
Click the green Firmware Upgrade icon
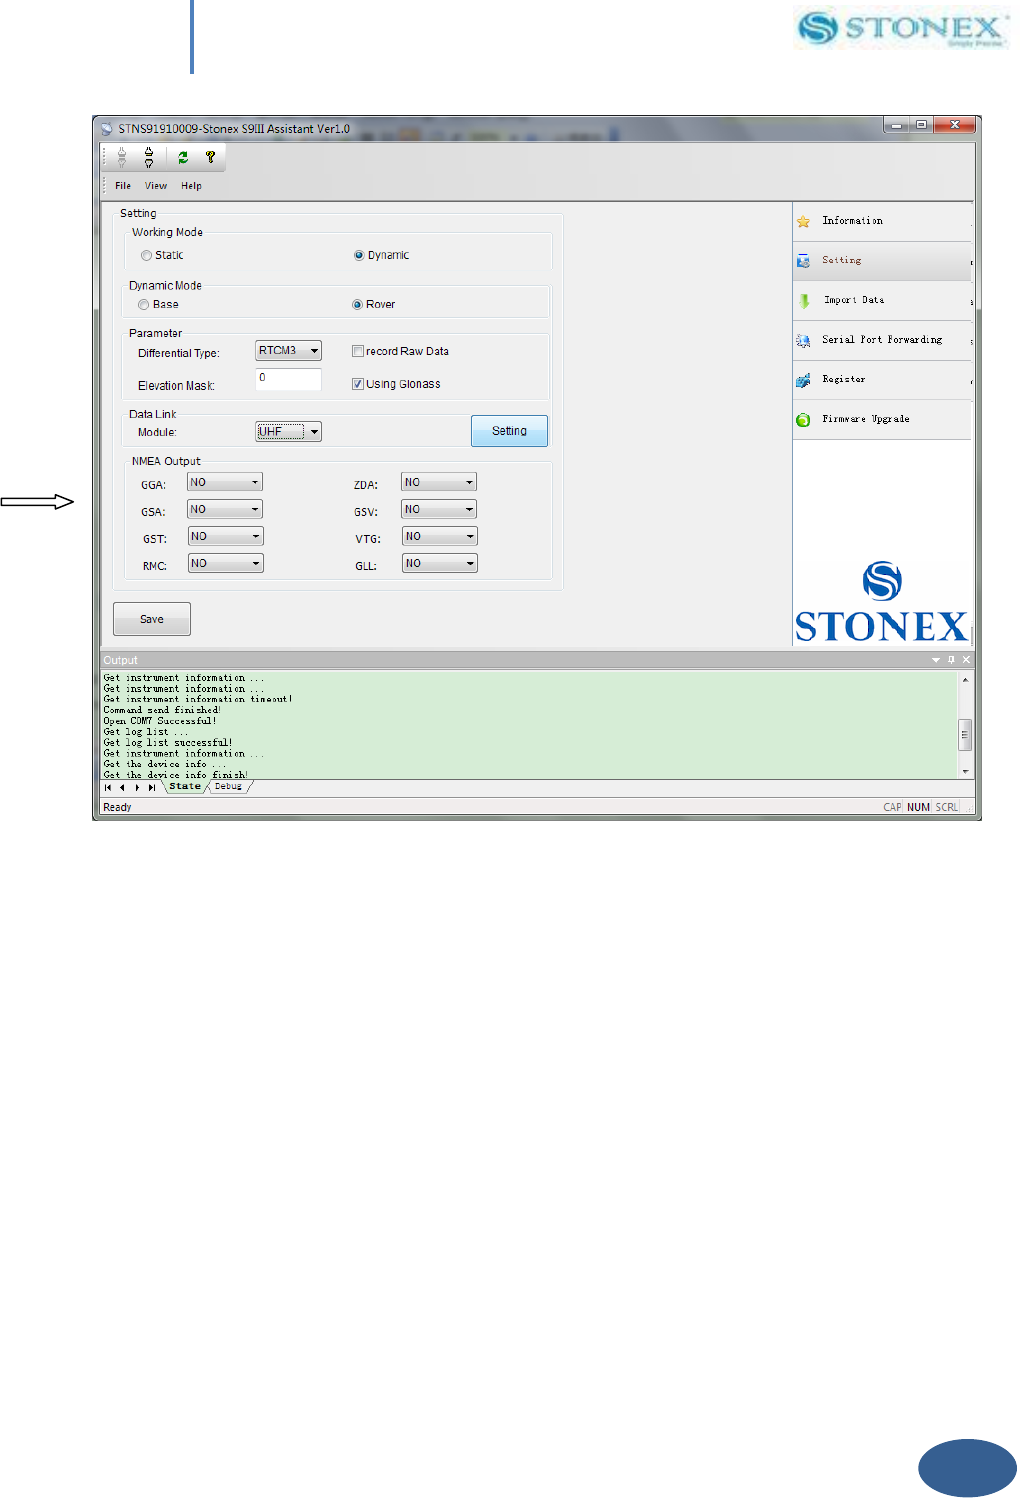(x=803, y=420)
